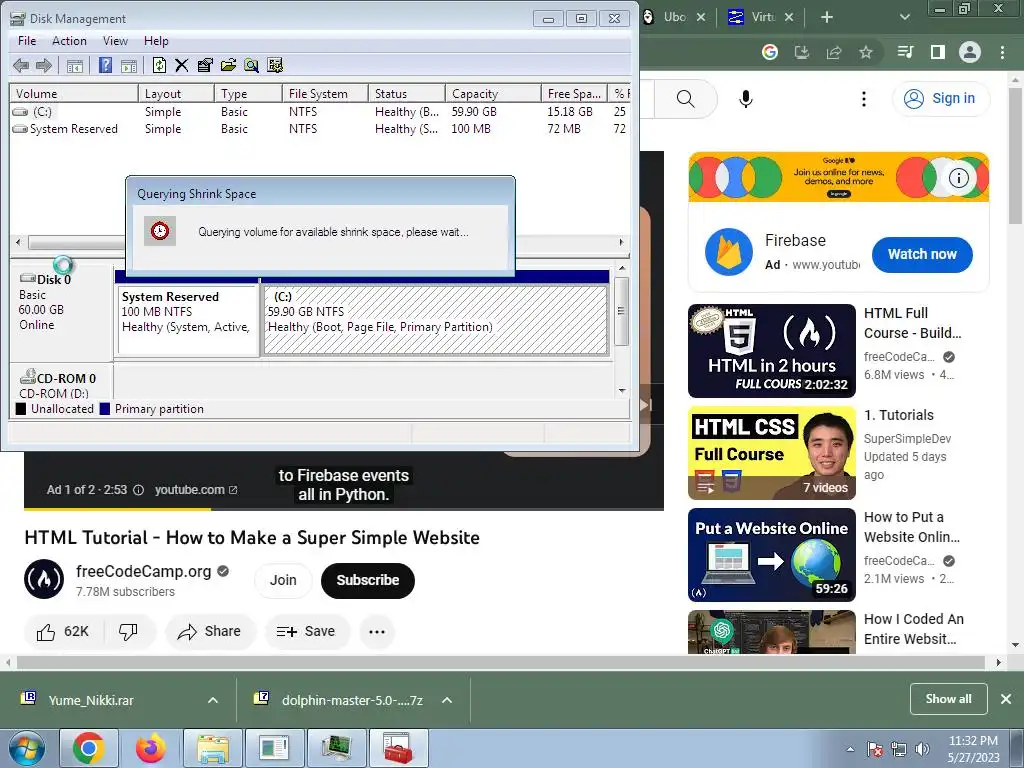Click the Delete X toolbar icon
Screen dimensions: 1024x768
coord(182,65)
